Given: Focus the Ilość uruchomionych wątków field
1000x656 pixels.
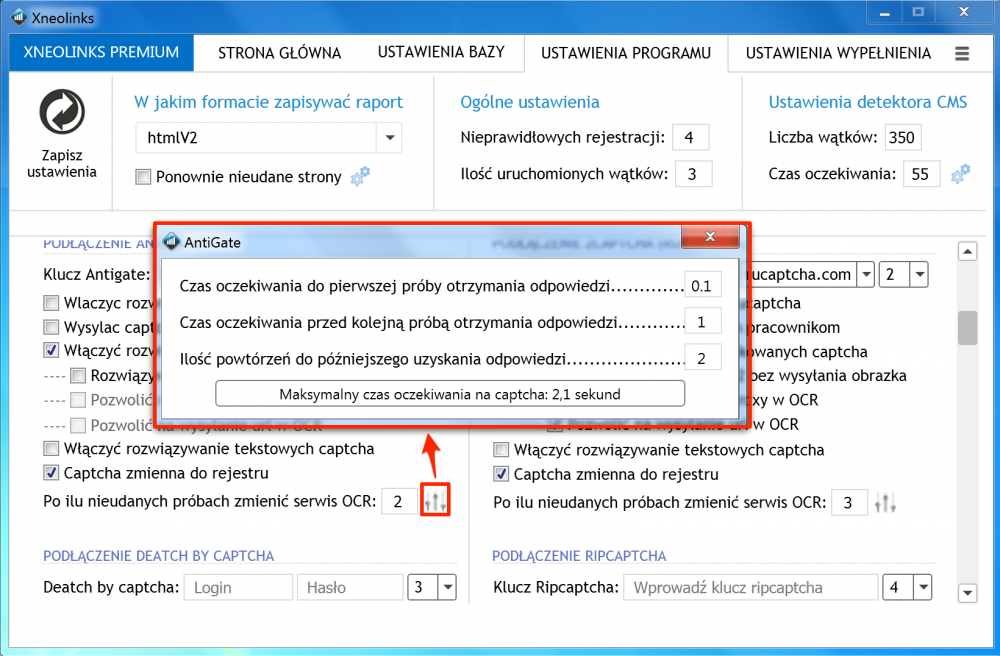Looking at the screenshot, I should (693, 174).
